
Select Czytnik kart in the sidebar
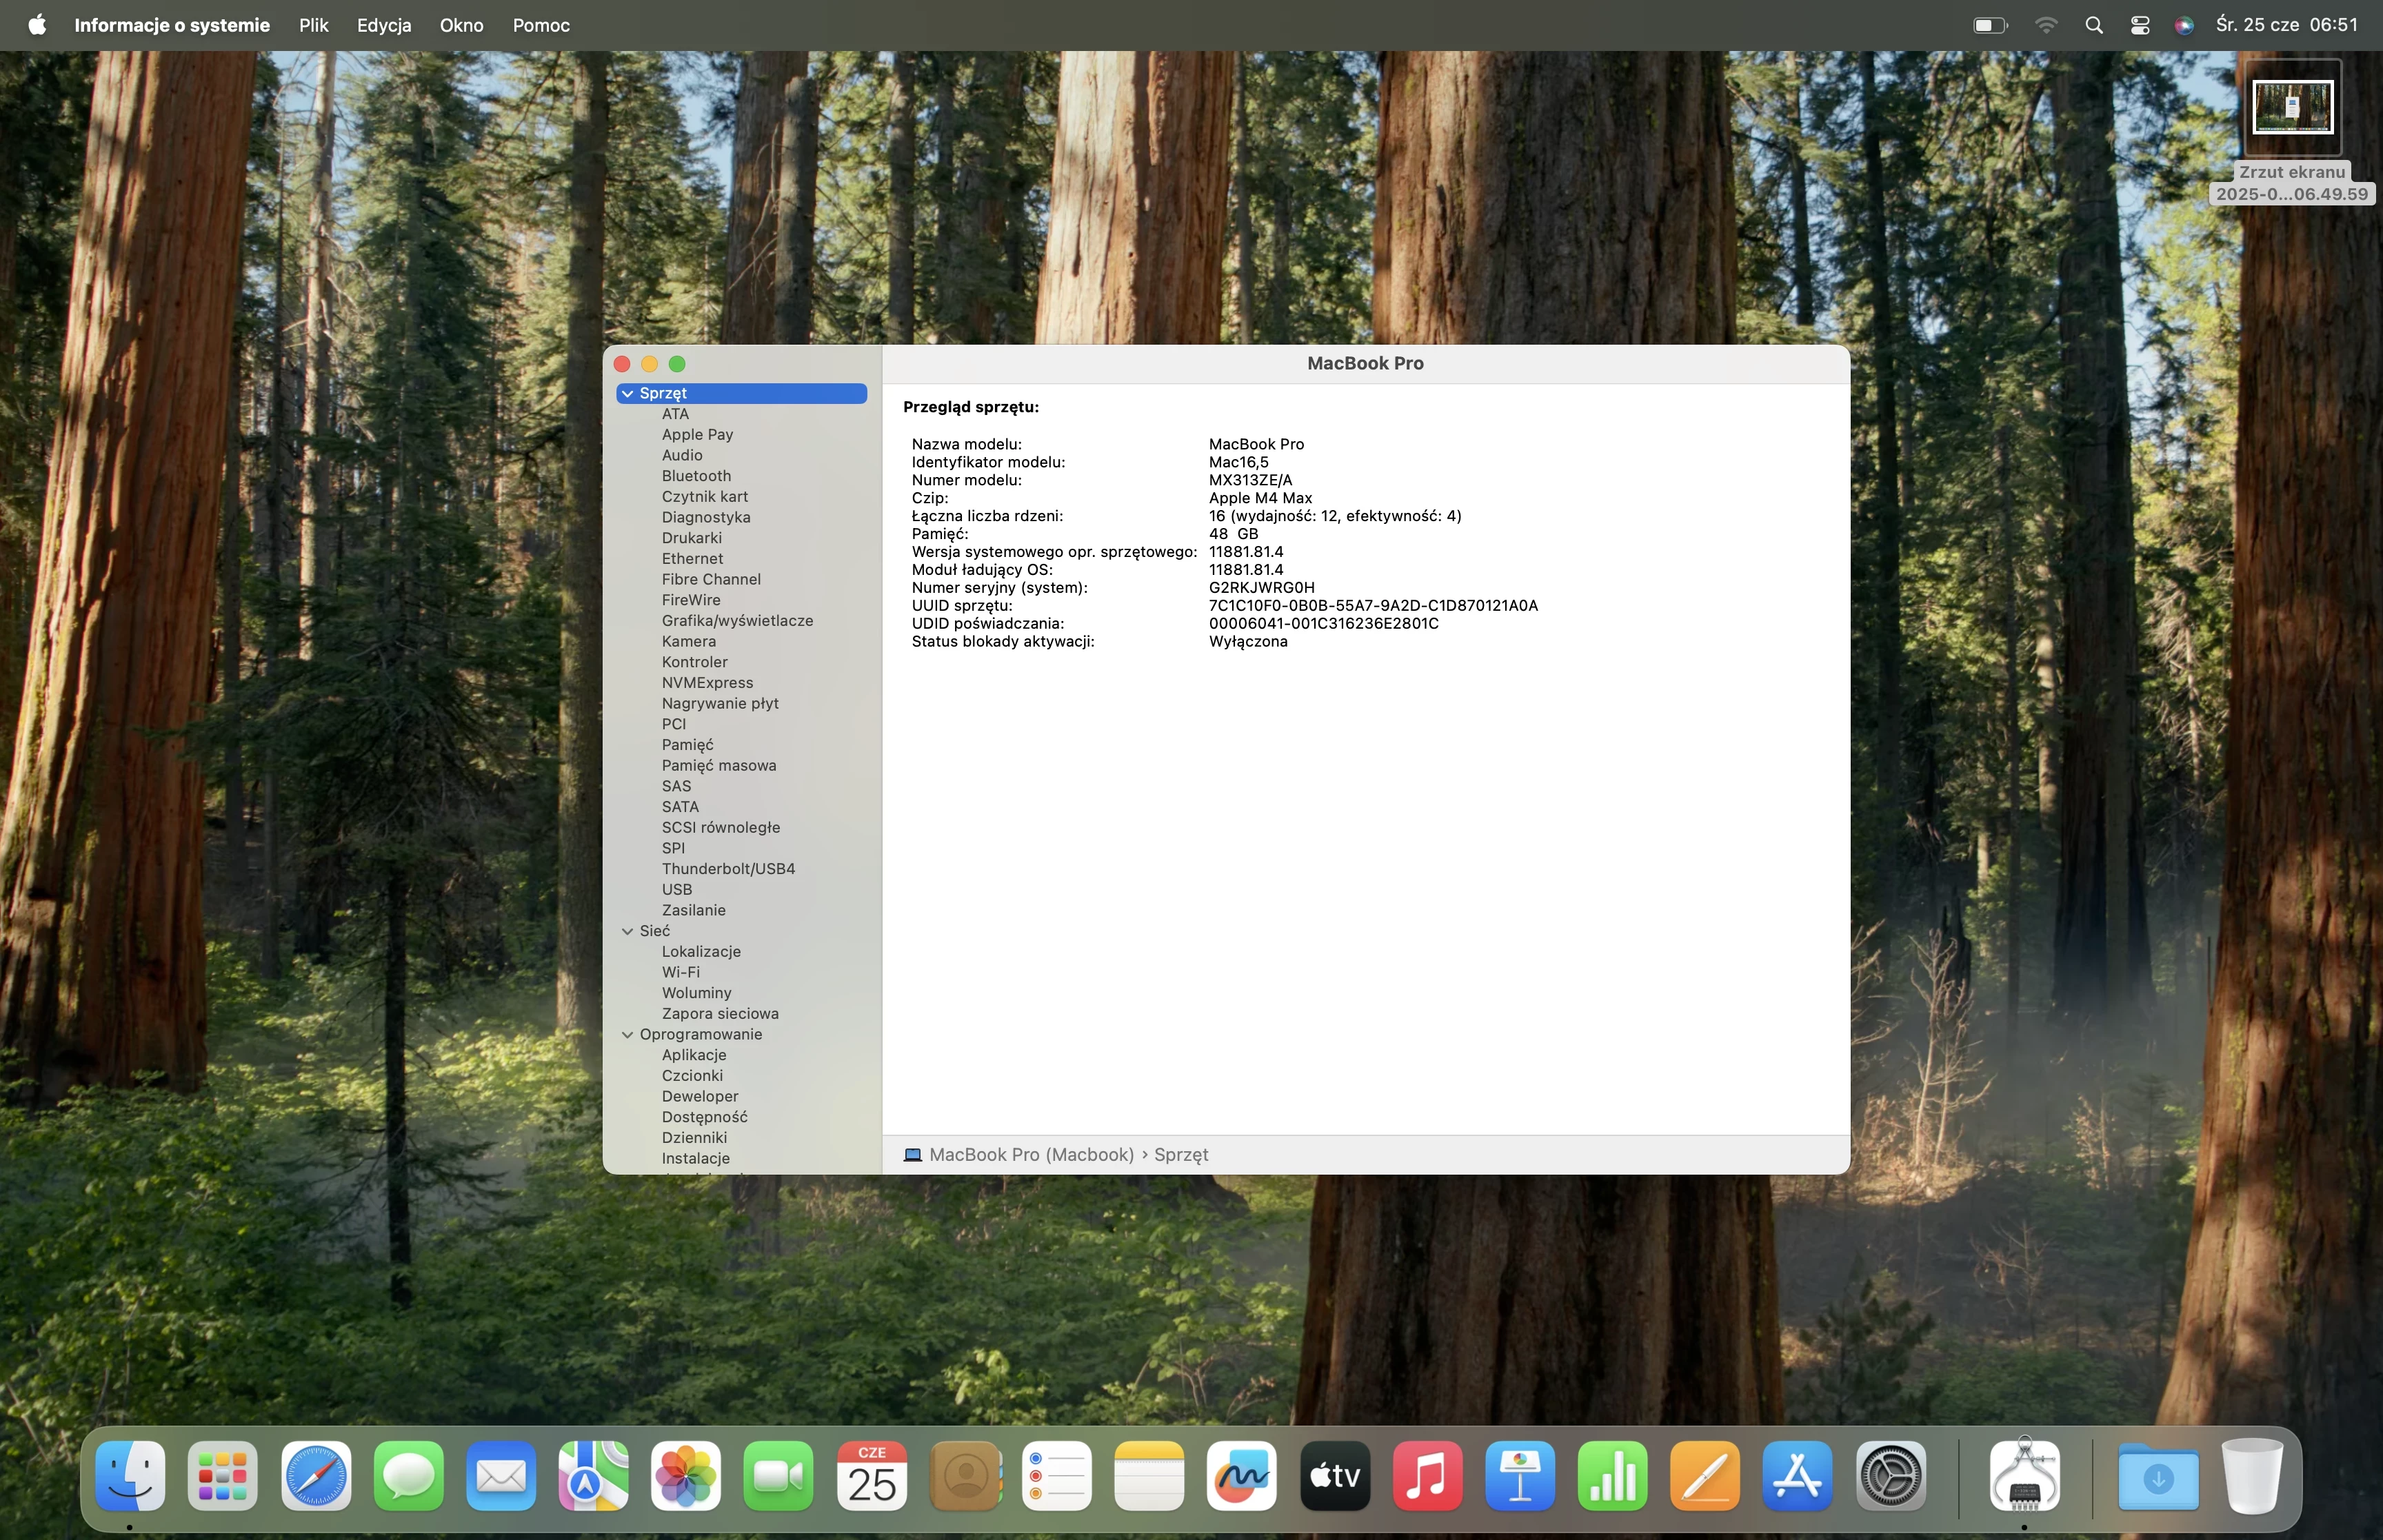pos(704,496)
